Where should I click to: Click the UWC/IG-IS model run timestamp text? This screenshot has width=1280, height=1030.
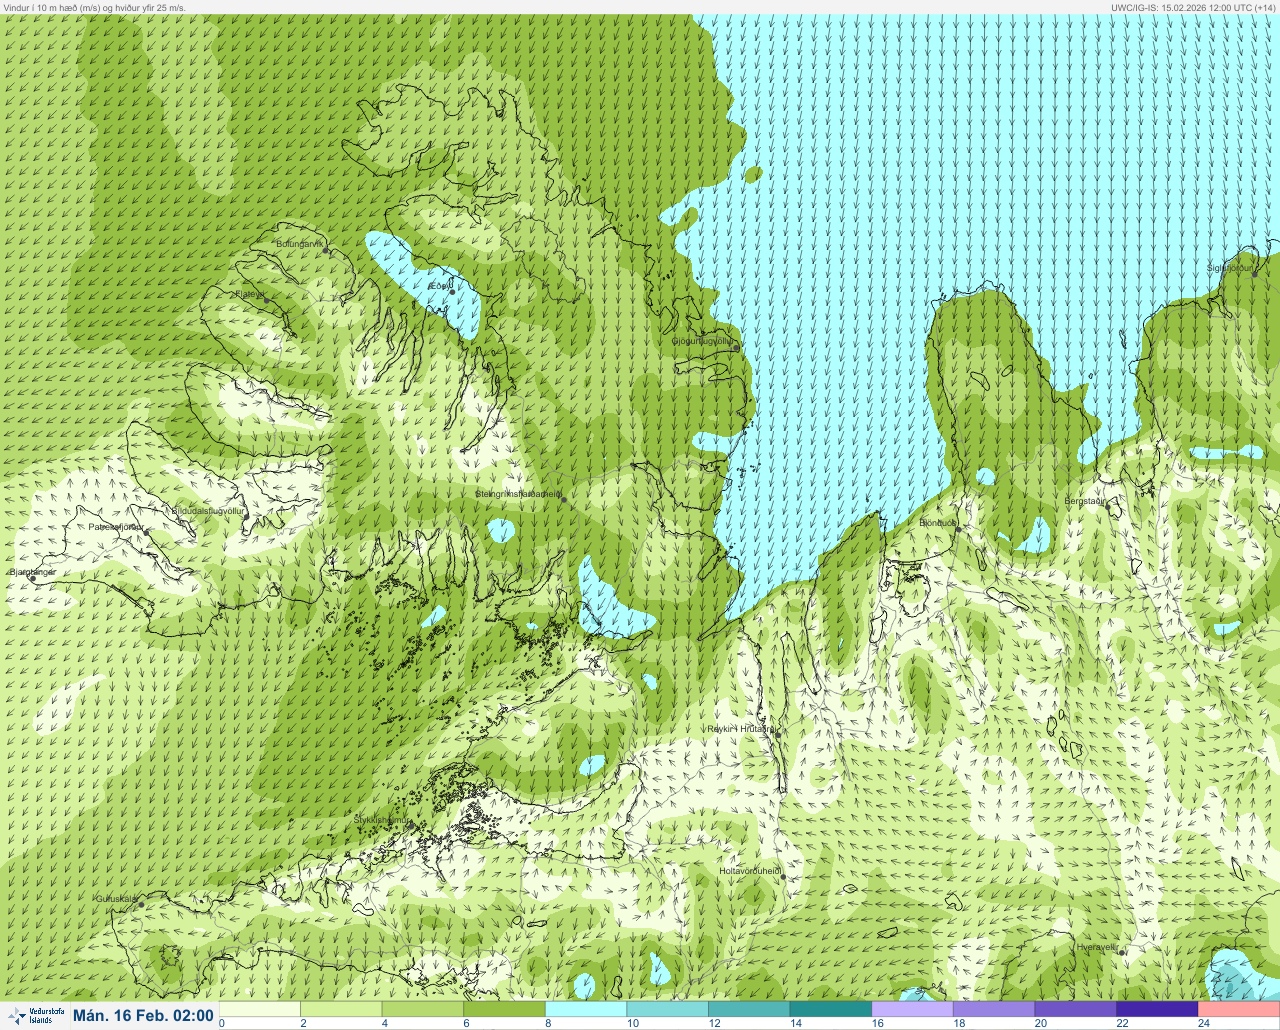(1193, 7)
